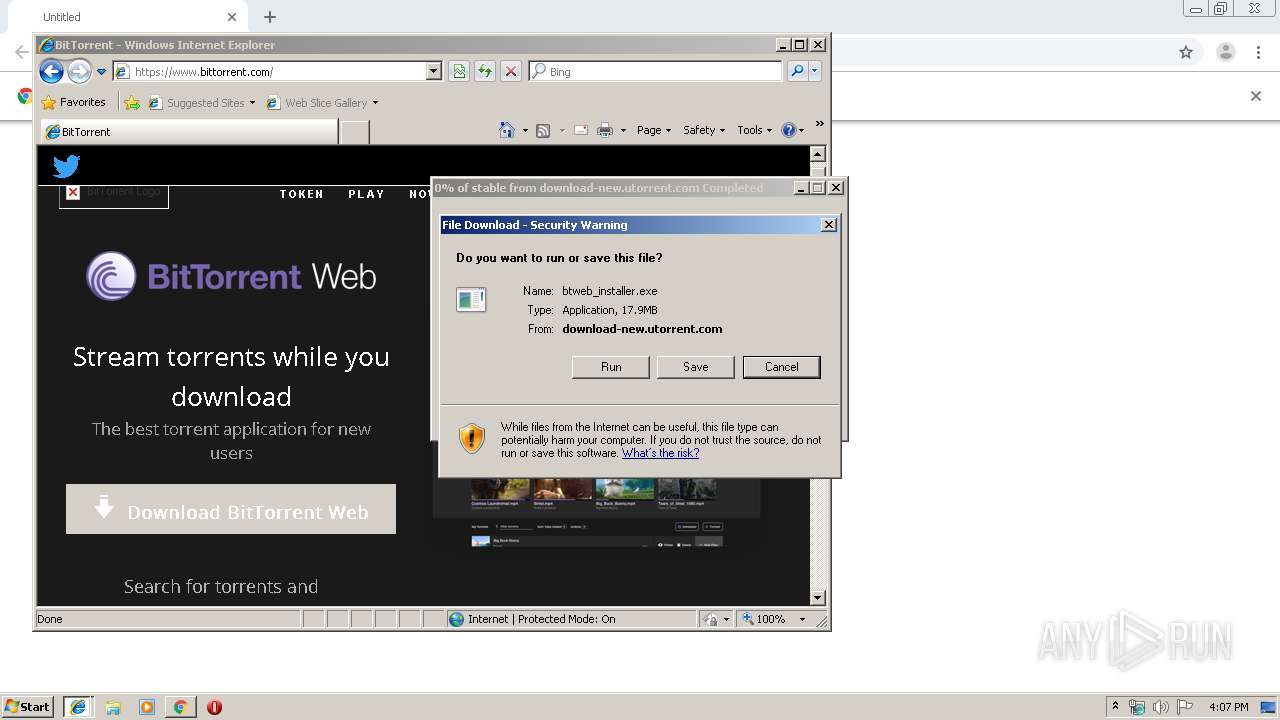The width and height of the screenshot is (1280, 720).
Task: Open the Page menu
Action: (654, 130)
